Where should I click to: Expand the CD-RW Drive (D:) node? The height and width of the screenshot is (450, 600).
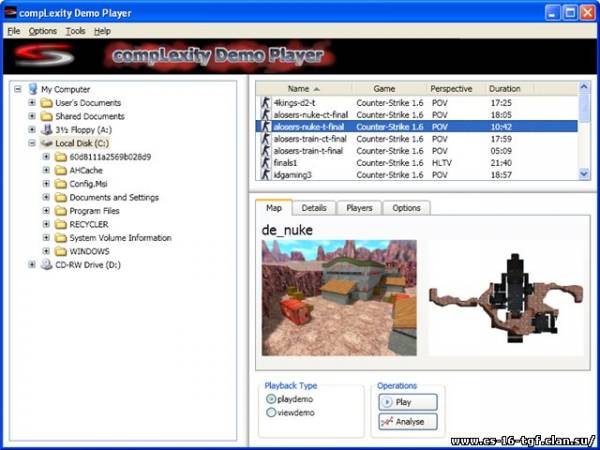pyautogui.click(x=32, y=264)
